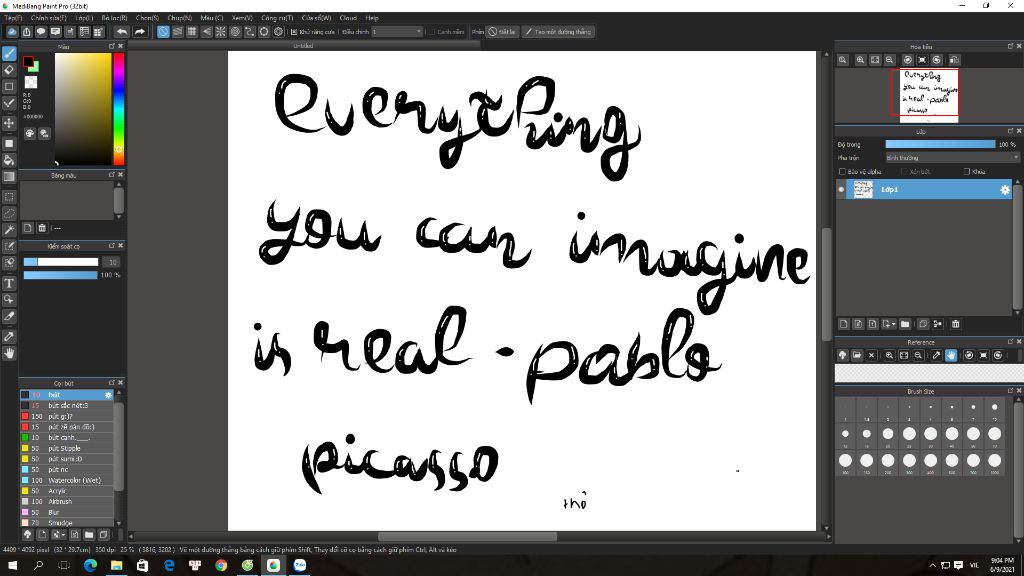Click the Tắt la button
The height and width of the screenshot is (576, 1024).
pyautogui.click(x=502, y=31)
